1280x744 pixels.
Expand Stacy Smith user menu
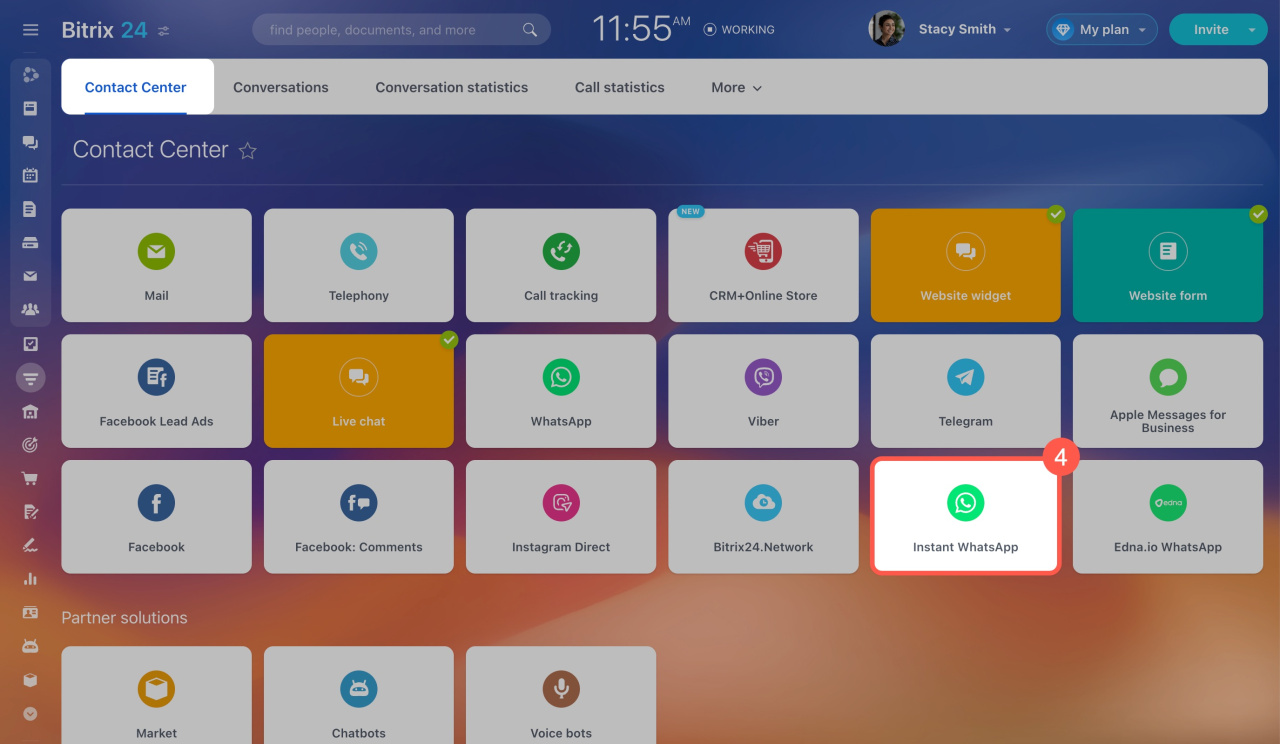(965, 30)
